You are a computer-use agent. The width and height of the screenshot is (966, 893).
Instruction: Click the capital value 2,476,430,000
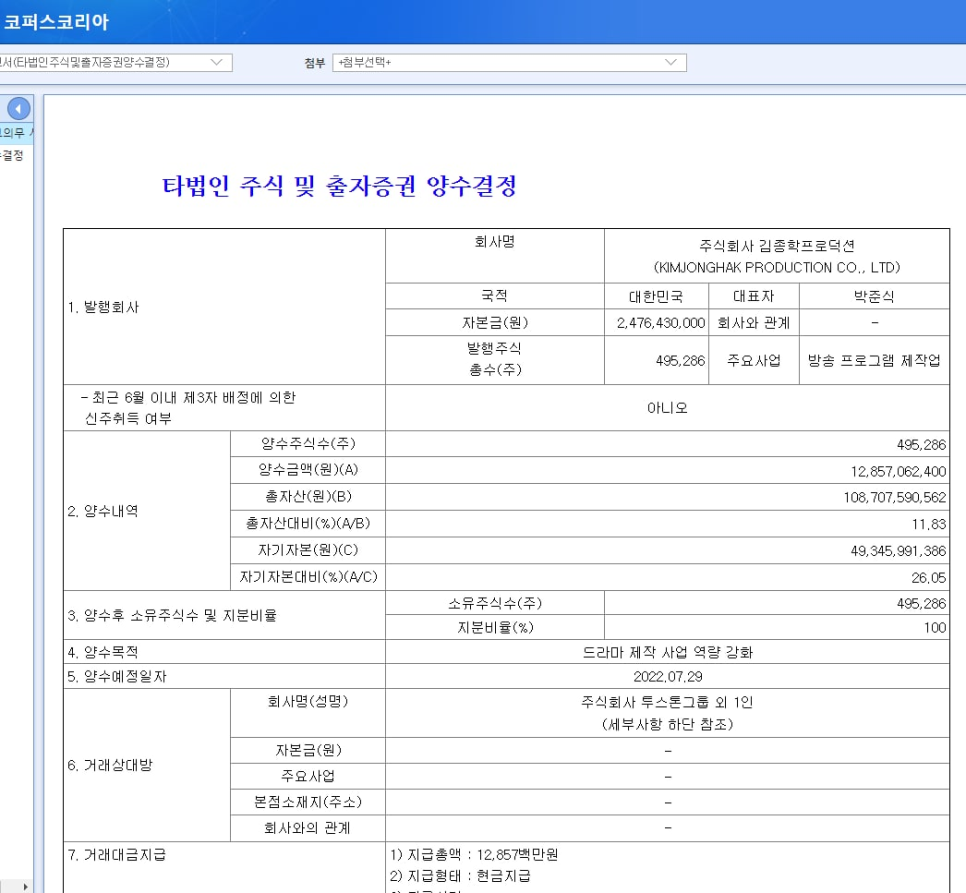click(660, 323)
